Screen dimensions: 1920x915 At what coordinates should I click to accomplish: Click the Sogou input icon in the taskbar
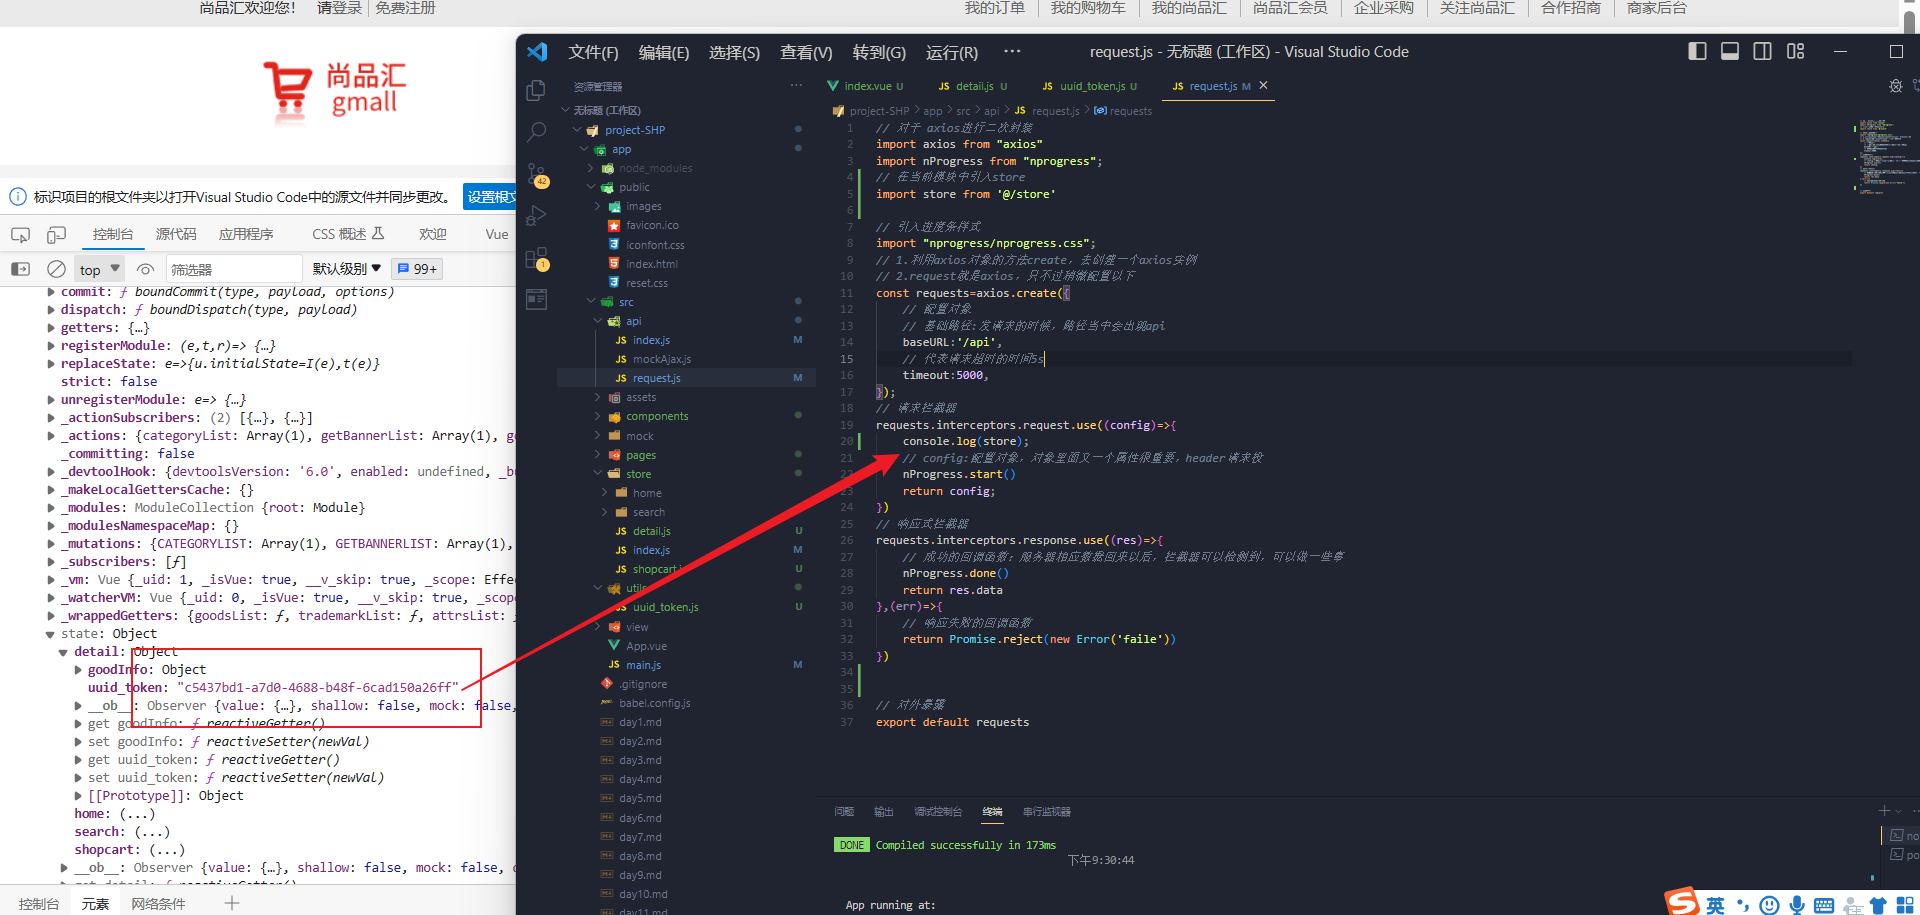(x=1680, y=901)
